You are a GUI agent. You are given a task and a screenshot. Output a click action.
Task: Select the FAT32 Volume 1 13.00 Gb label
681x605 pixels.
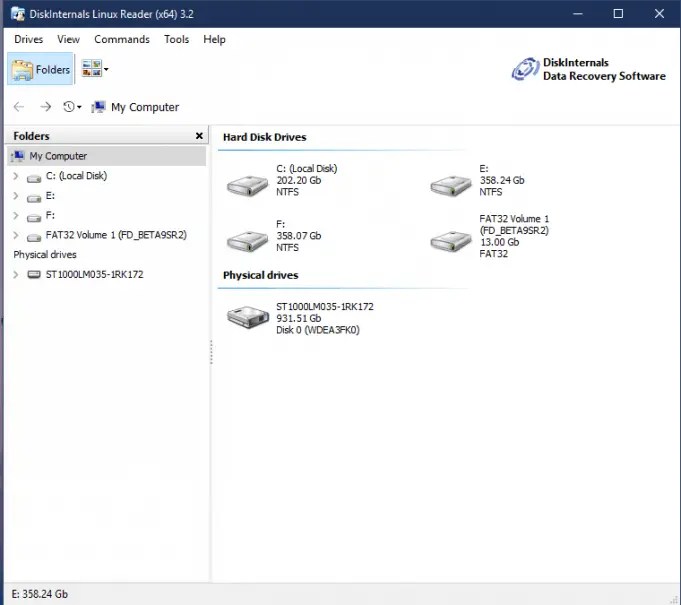click(514, 236)
